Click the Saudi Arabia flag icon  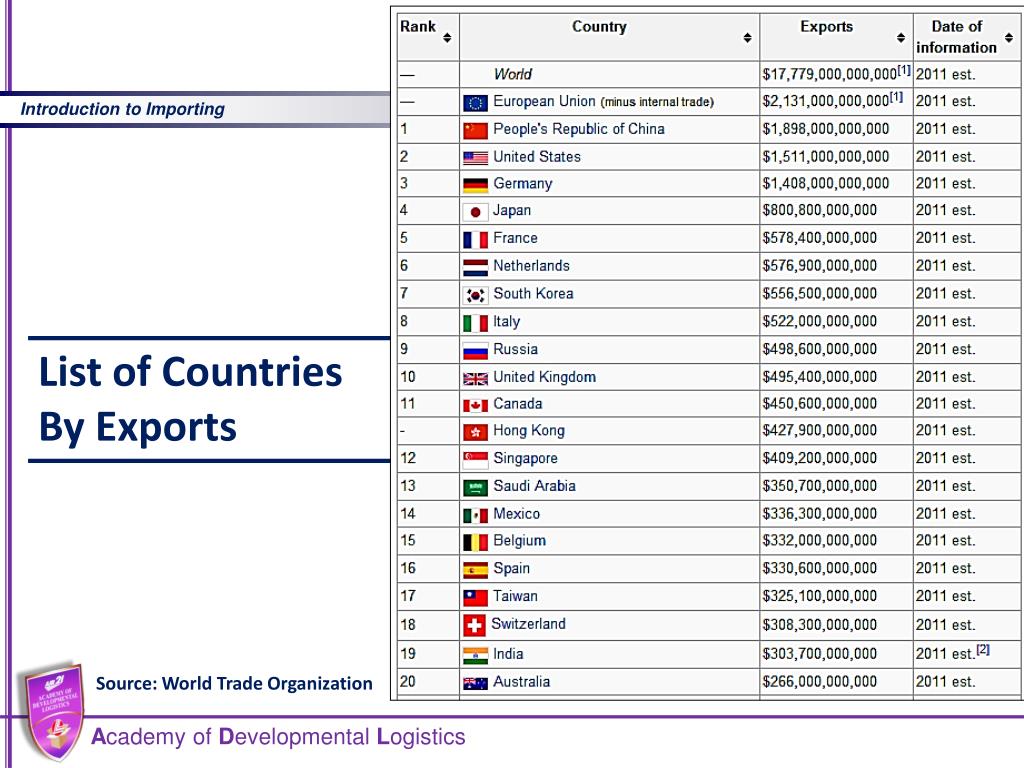475,488
